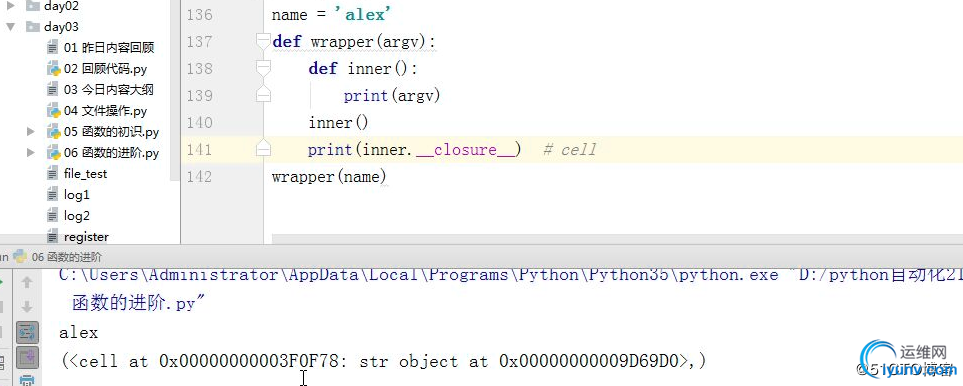Click print(argv) on line 139
This screenshot has width=963, height=386.
(392, 96)
